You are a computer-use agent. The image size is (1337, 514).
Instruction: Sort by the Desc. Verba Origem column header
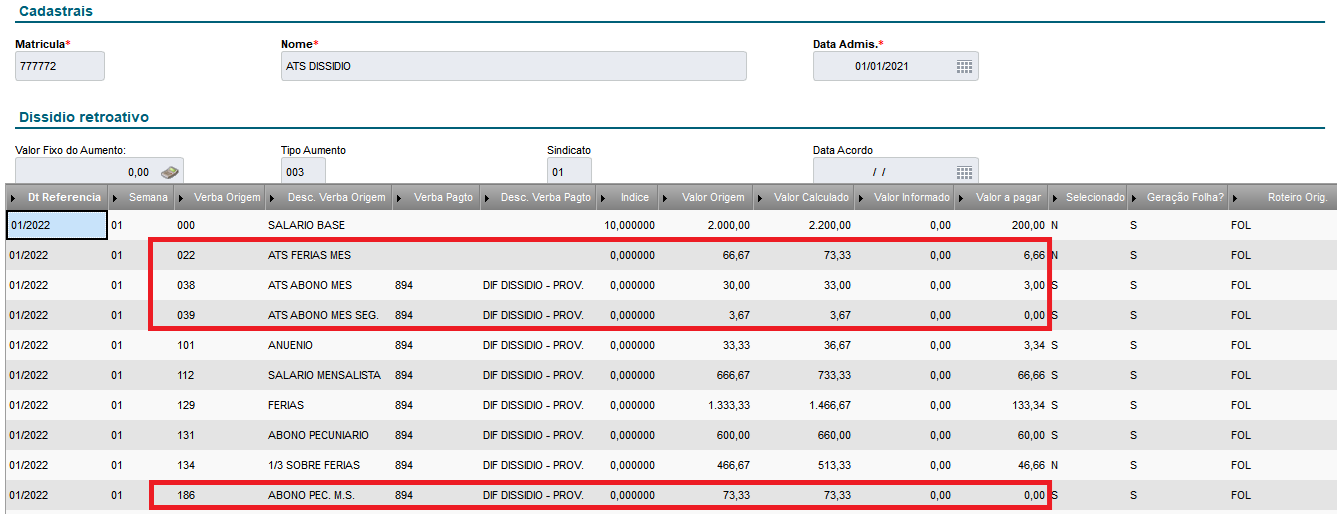coord(327,197)
